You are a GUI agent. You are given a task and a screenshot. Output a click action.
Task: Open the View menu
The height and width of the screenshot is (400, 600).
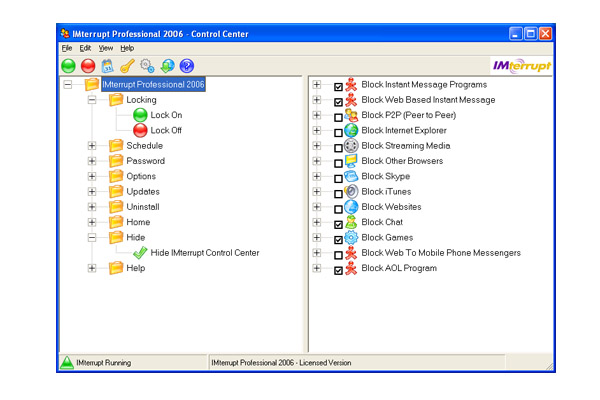point(106,48)
